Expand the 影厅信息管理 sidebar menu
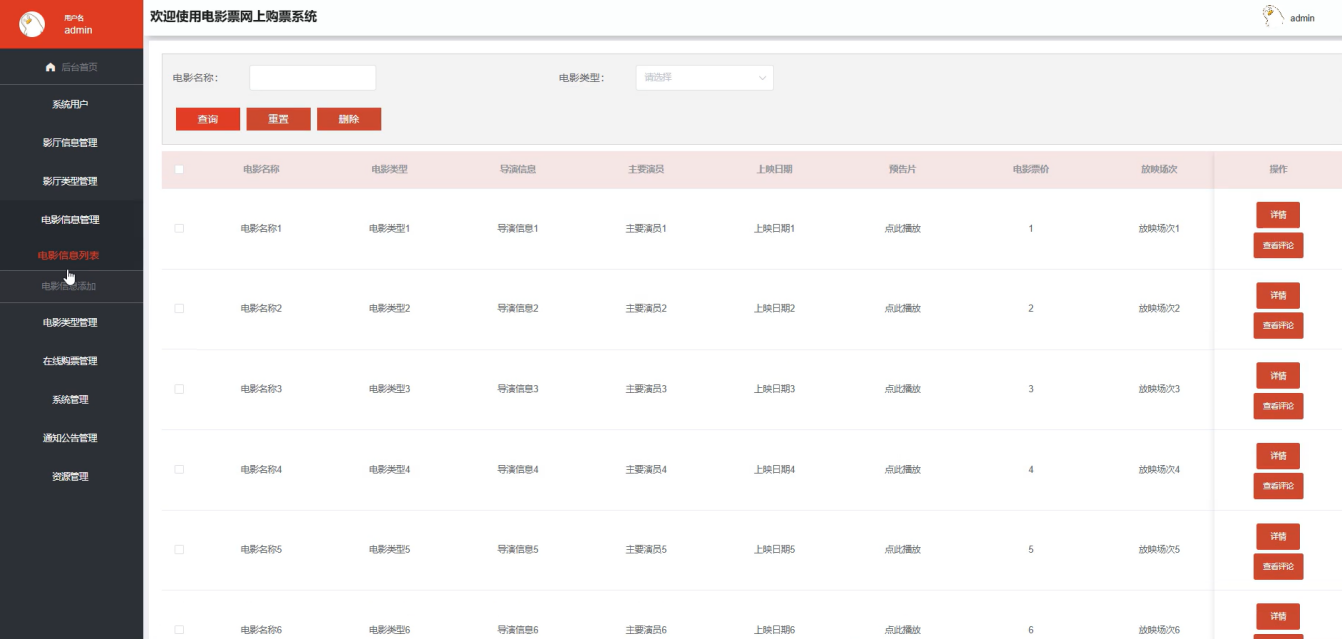 click(72, 143)
